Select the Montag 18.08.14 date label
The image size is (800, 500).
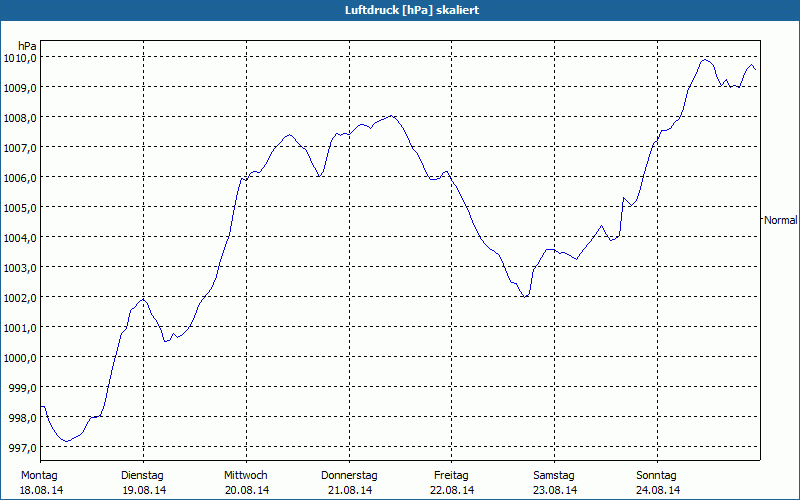[x=40, y=482]
